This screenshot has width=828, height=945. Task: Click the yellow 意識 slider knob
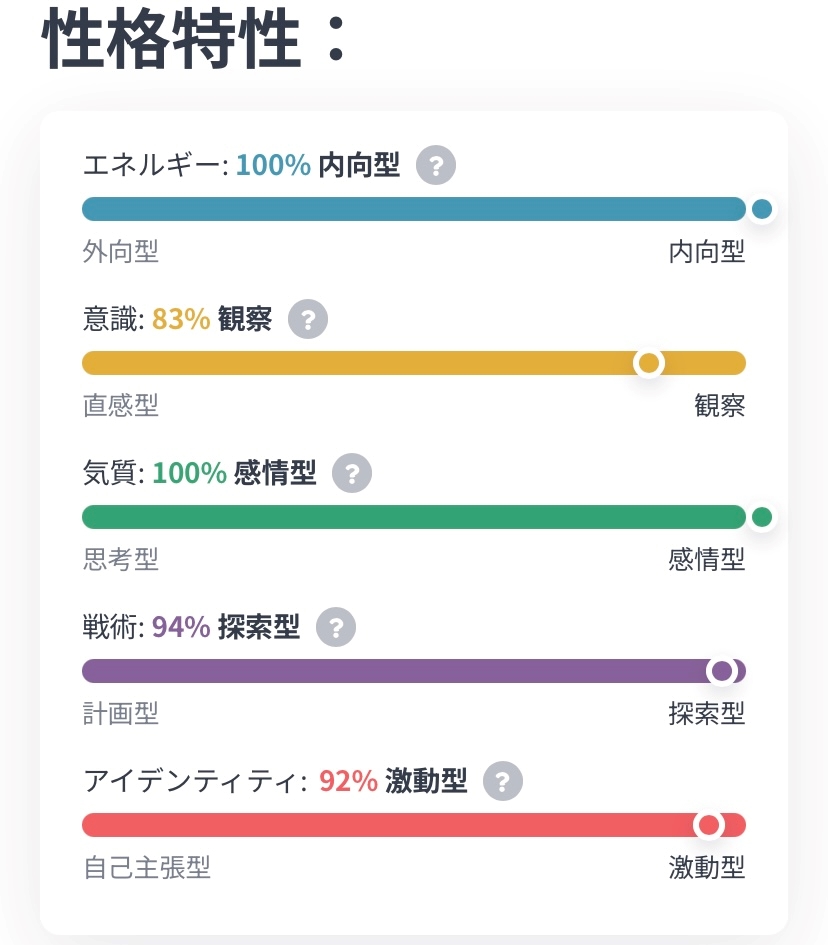[649, 363]
